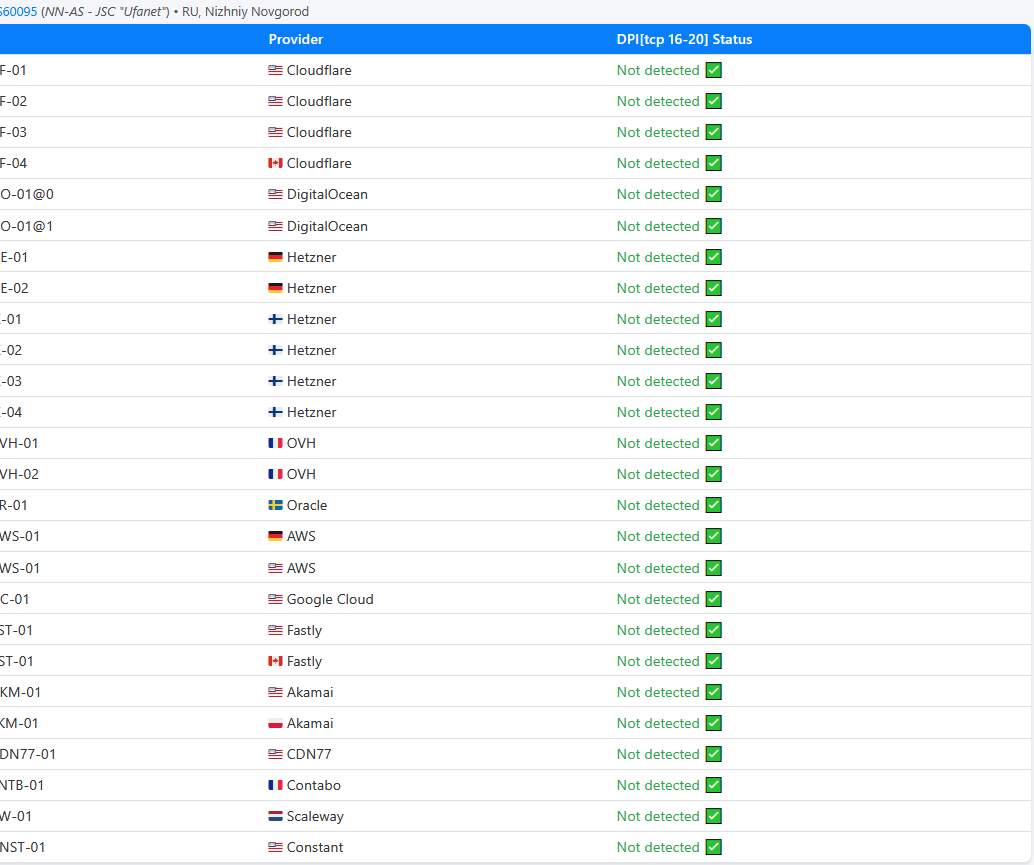Click the row ID cell "DN77-01"
The image size is (1034, 865).
coord(28,754)
